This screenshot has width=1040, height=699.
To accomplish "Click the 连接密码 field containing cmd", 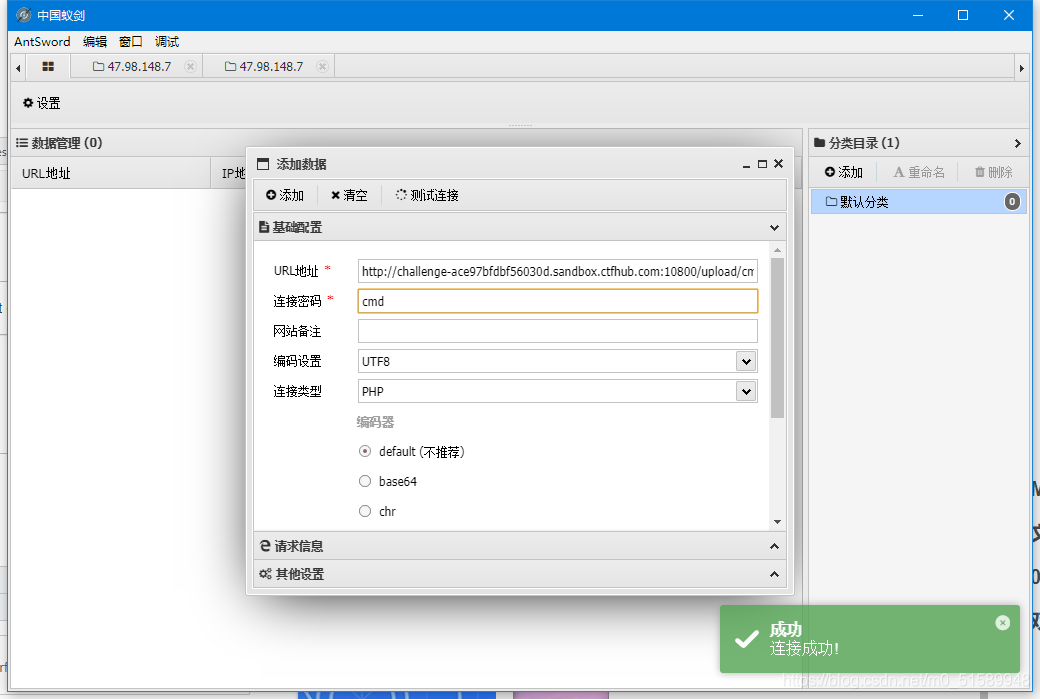I will 558,301.
